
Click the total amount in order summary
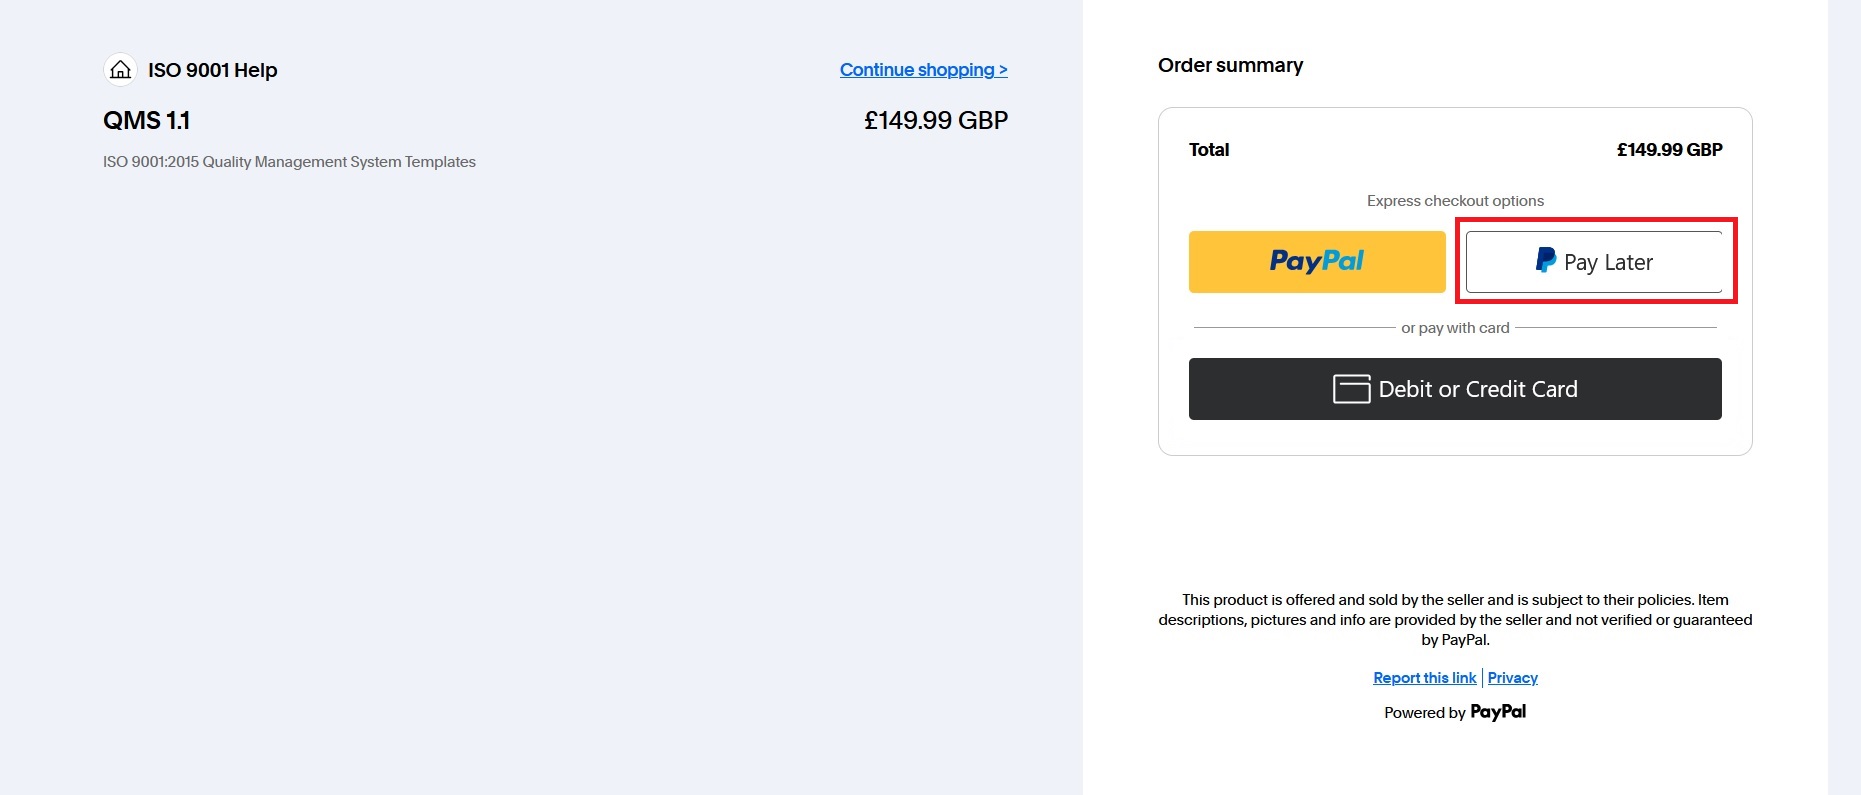1669,150
